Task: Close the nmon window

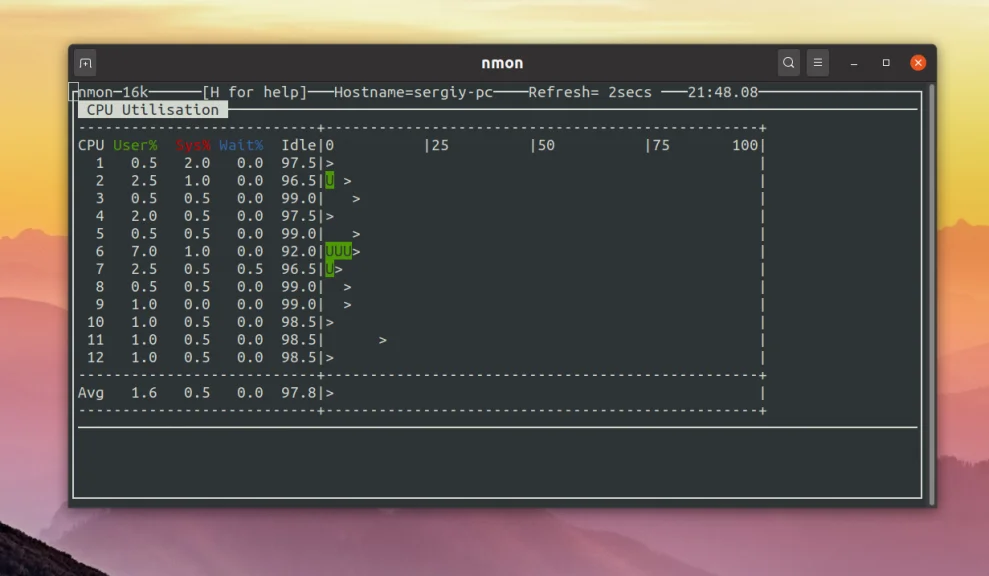Action: point(918,63)
